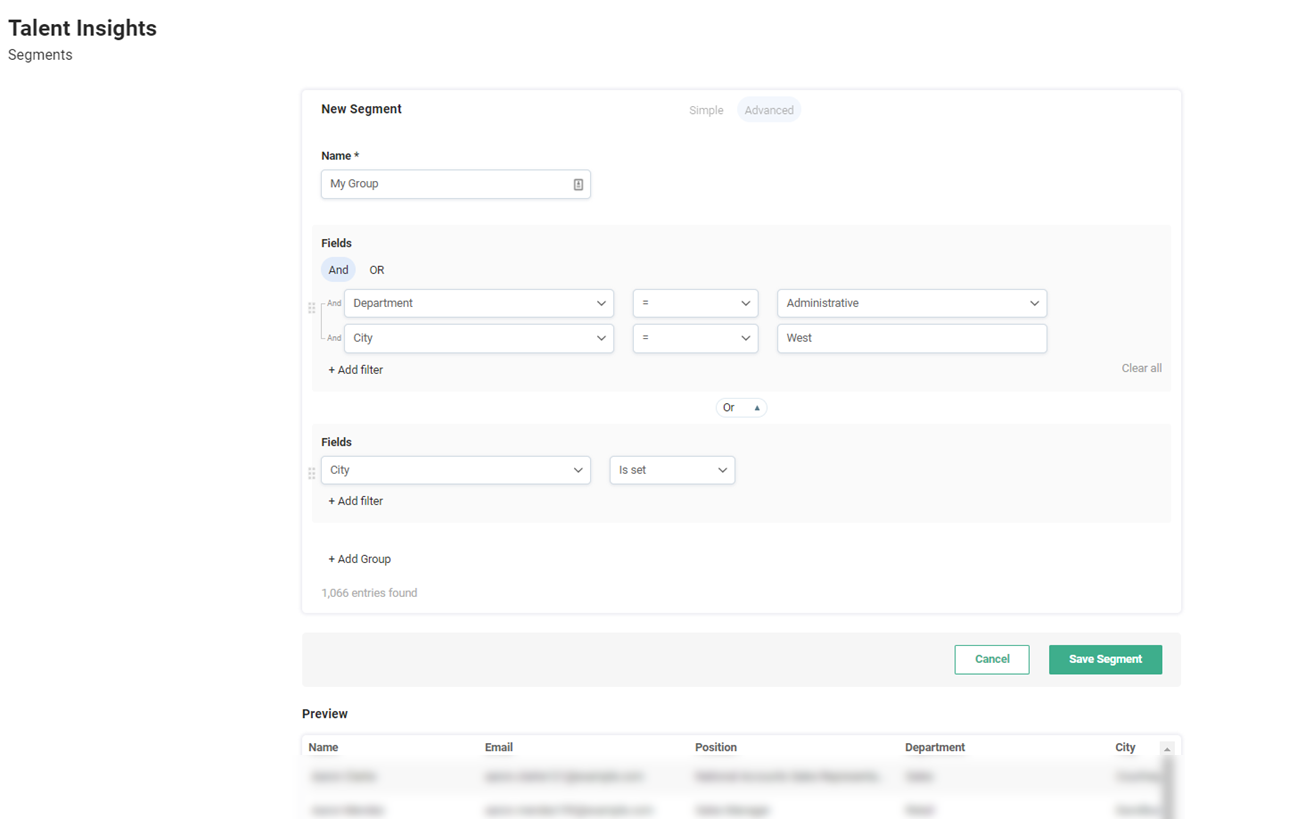
Task: Open the operator dropdown for Department row
Action: (x=695, y=303)
